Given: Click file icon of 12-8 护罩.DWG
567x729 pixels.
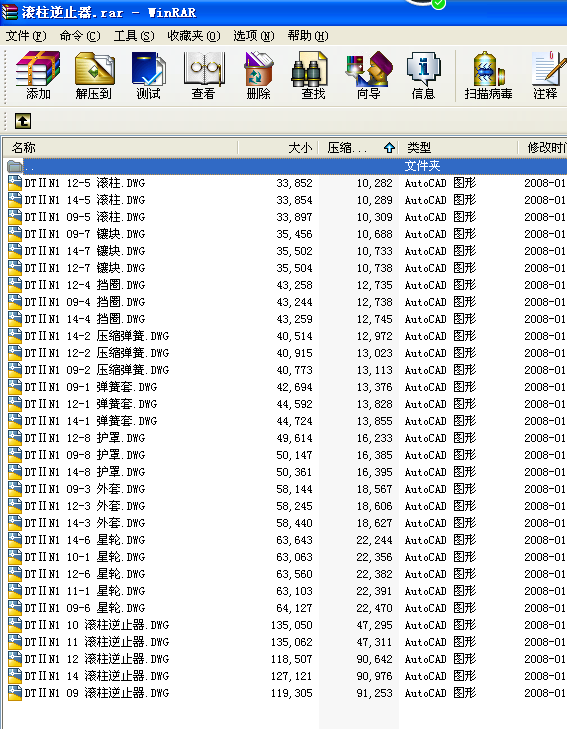Looking at the screenshot, I should pyautogui.click(x=15, y=438).
